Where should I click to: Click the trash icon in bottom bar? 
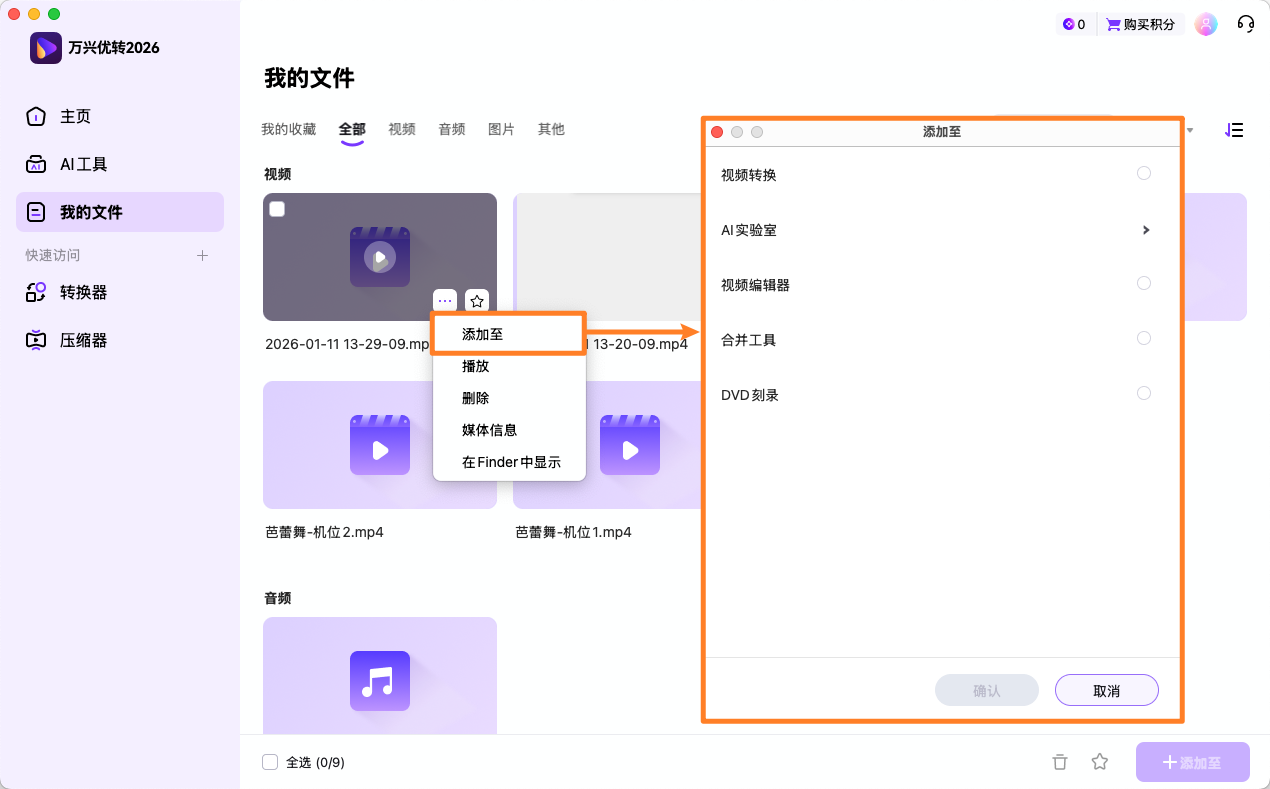click(x=1060, y=761)
